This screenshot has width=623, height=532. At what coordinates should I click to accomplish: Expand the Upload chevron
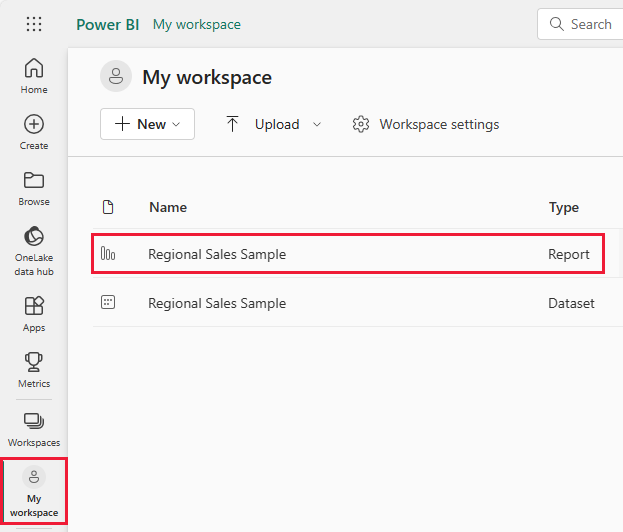tap(317, 124)
